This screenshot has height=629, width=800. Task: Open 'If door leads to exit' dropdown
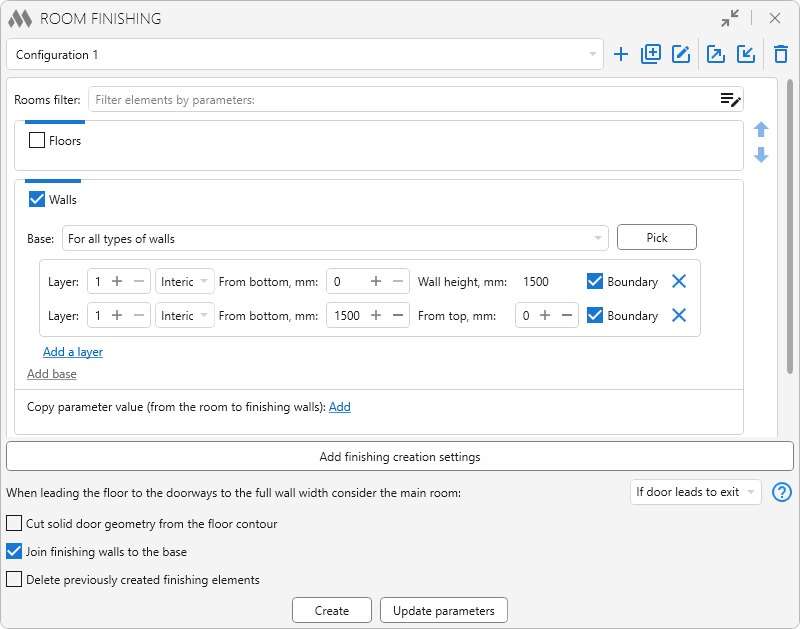coord(696,492)
